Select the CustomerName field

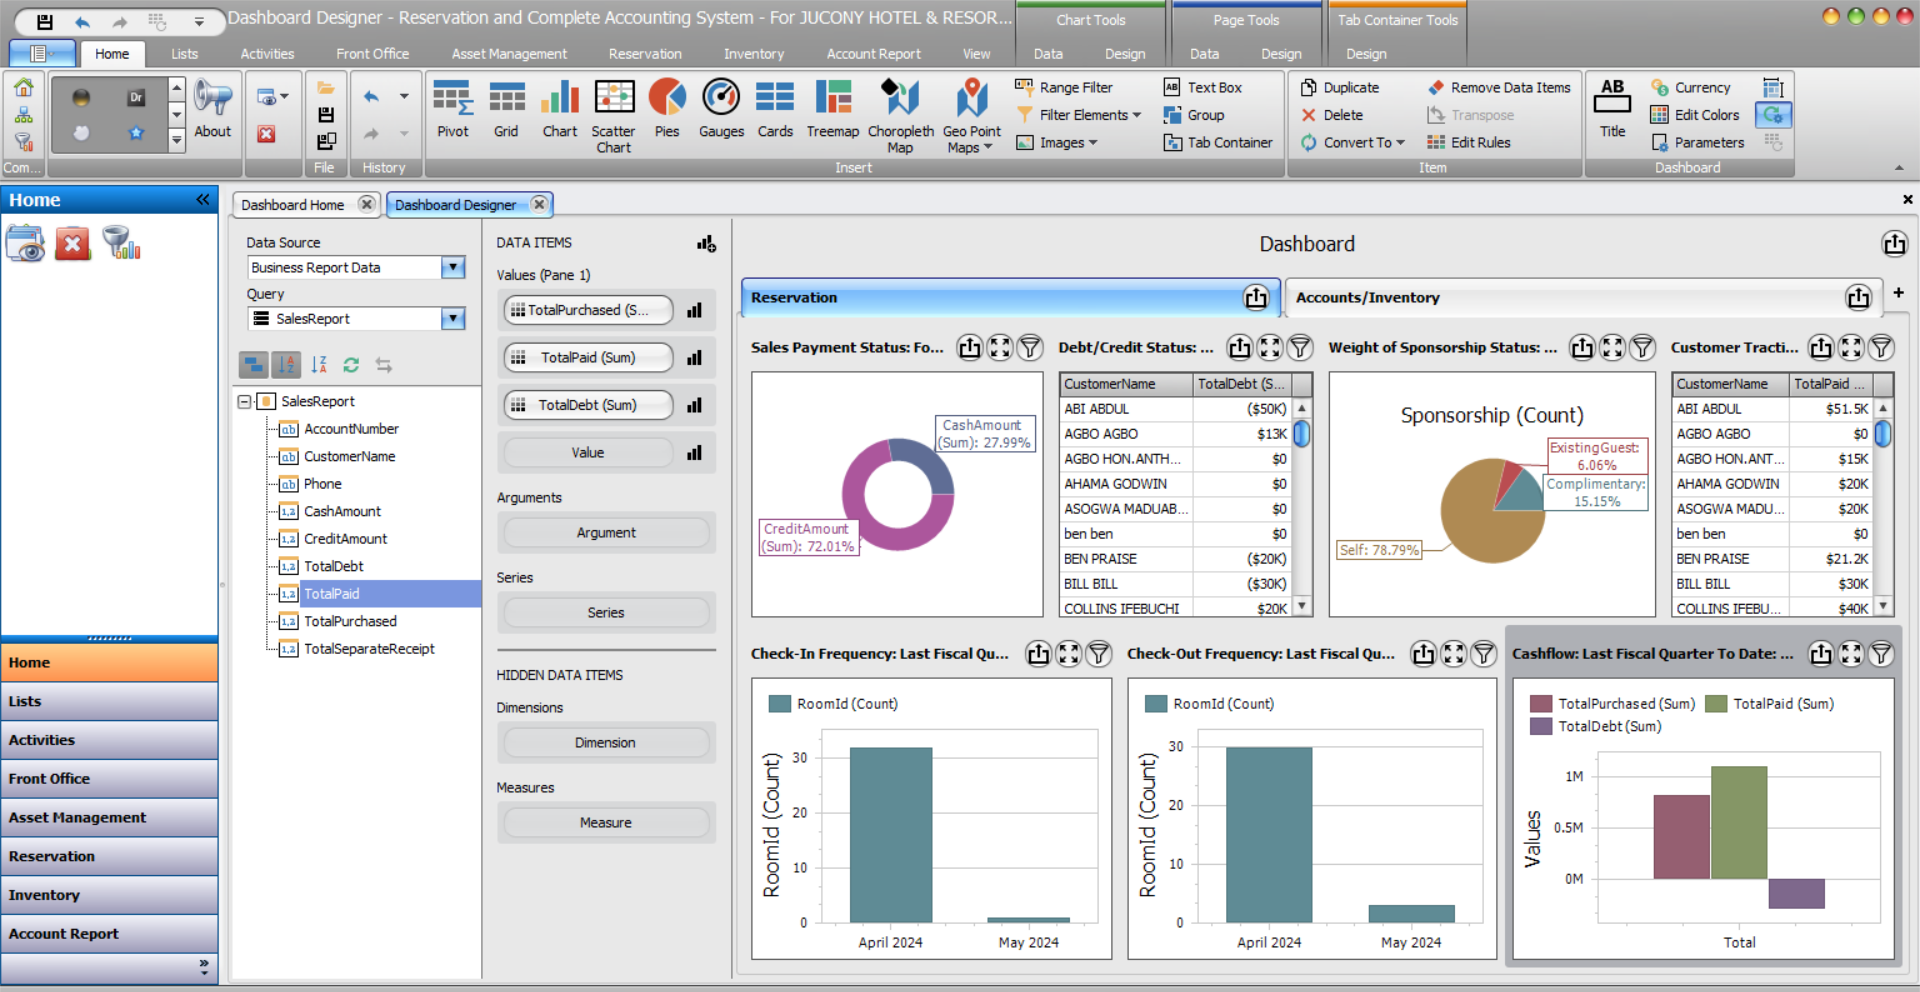[349, 456]
